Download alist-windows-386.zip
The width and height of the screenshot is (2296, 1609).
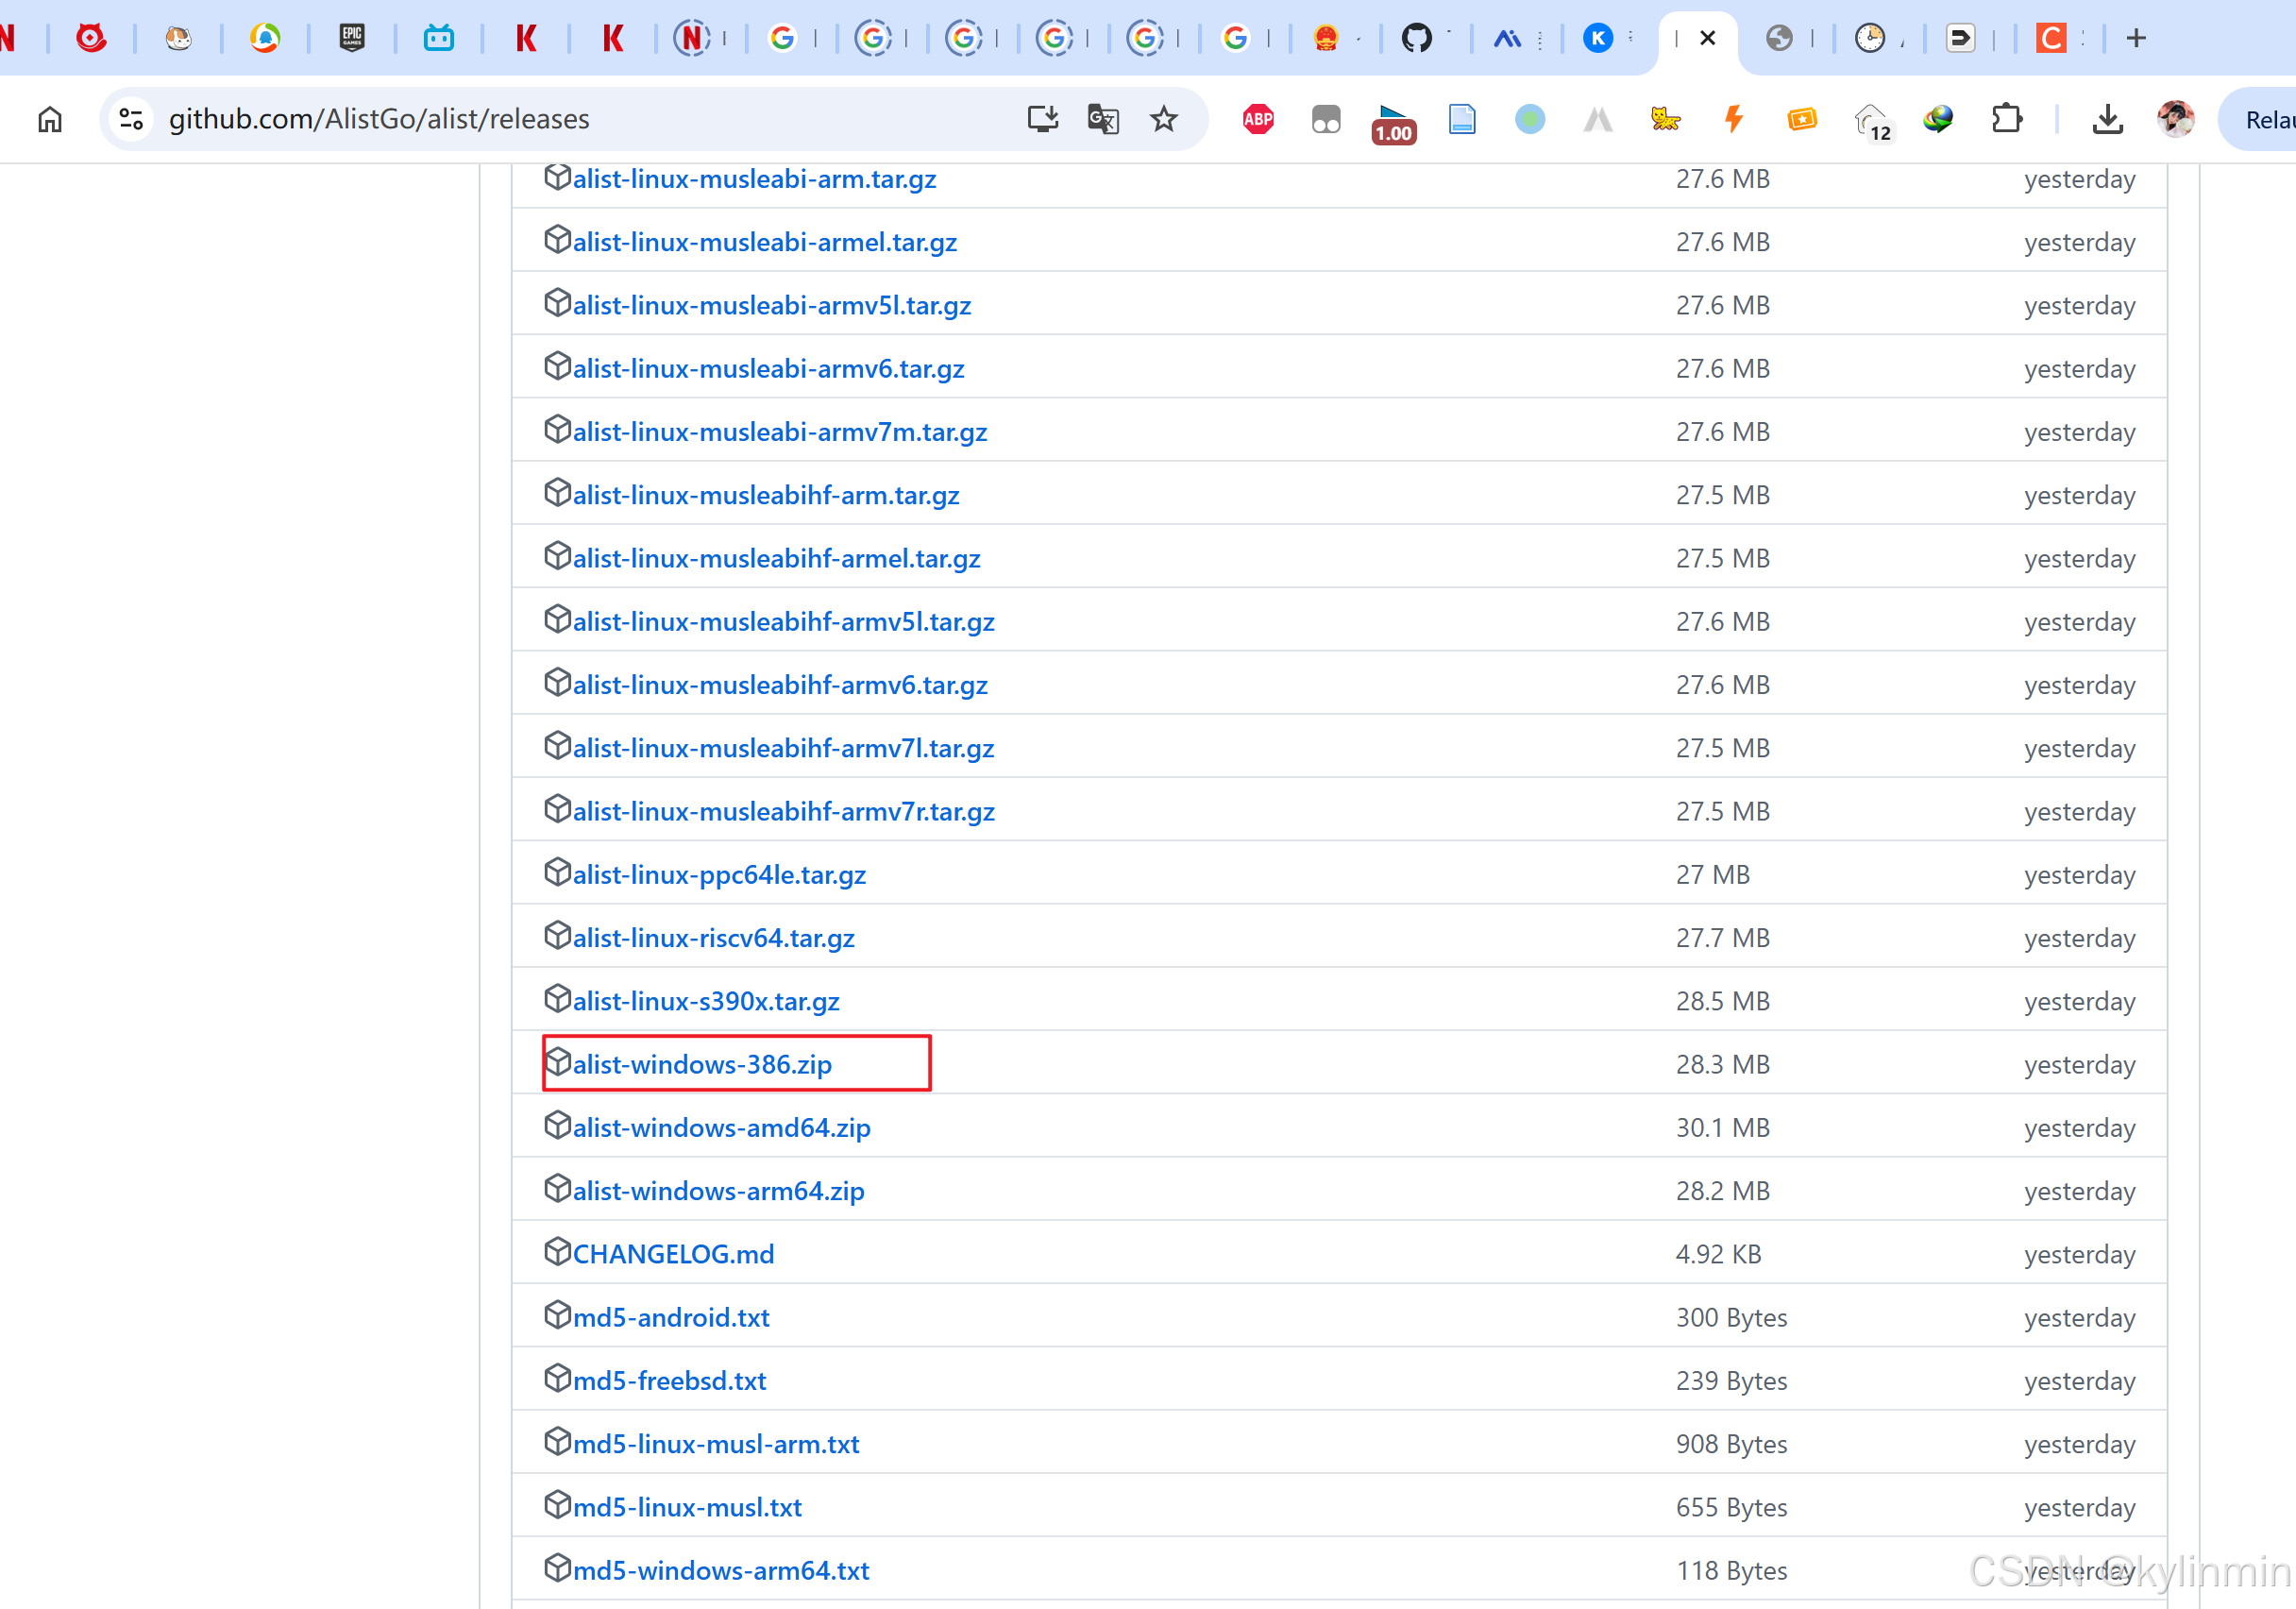(701, 1064)
